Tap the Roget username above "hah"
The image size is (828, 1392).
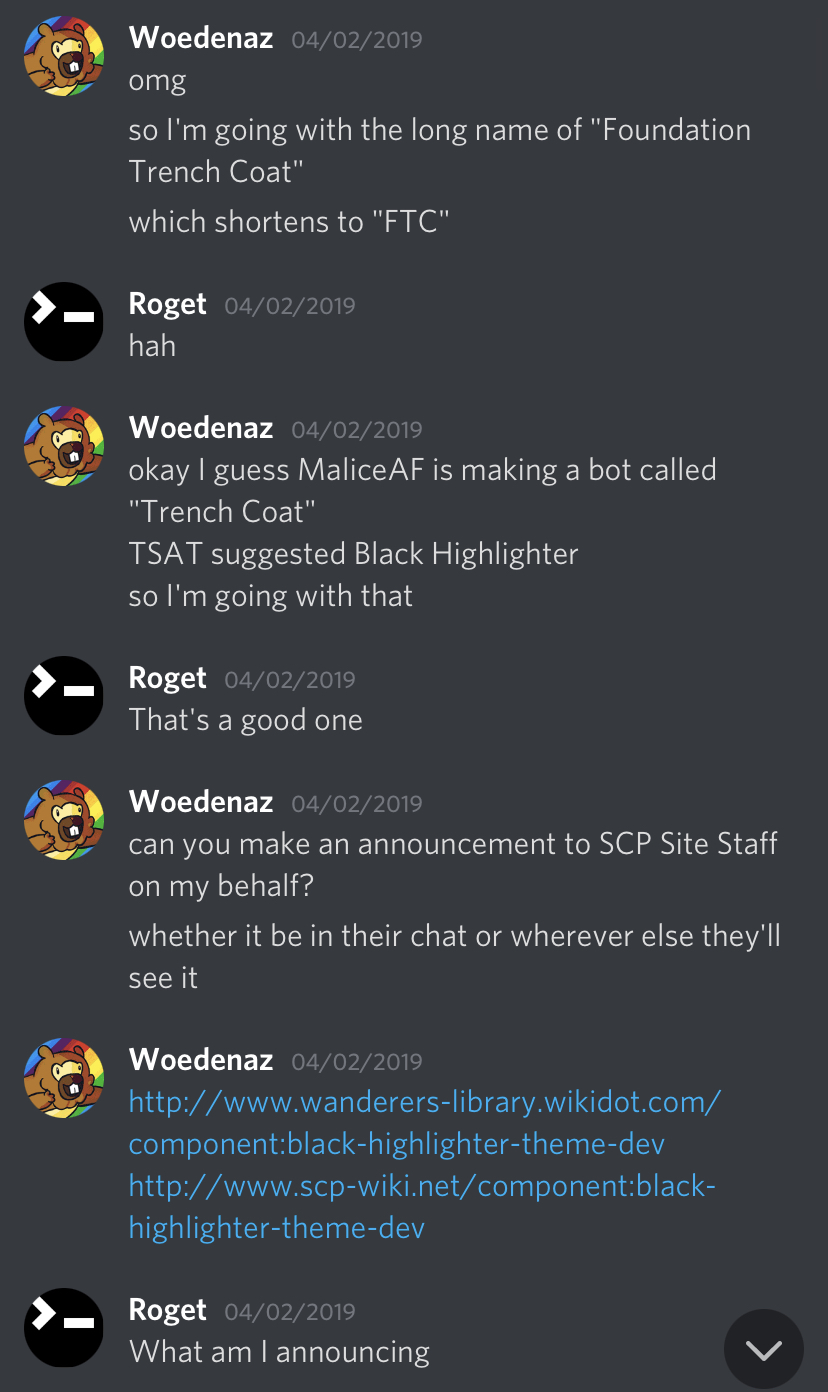coord(168,304)
